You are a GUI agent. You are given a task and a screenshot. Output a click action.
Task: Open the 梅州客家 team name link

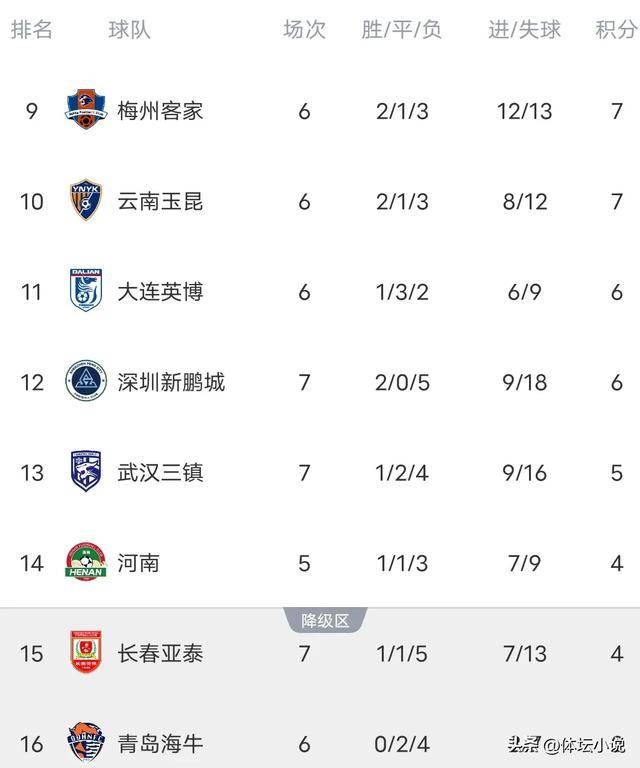pyautogui.click(x=160, y=111)
